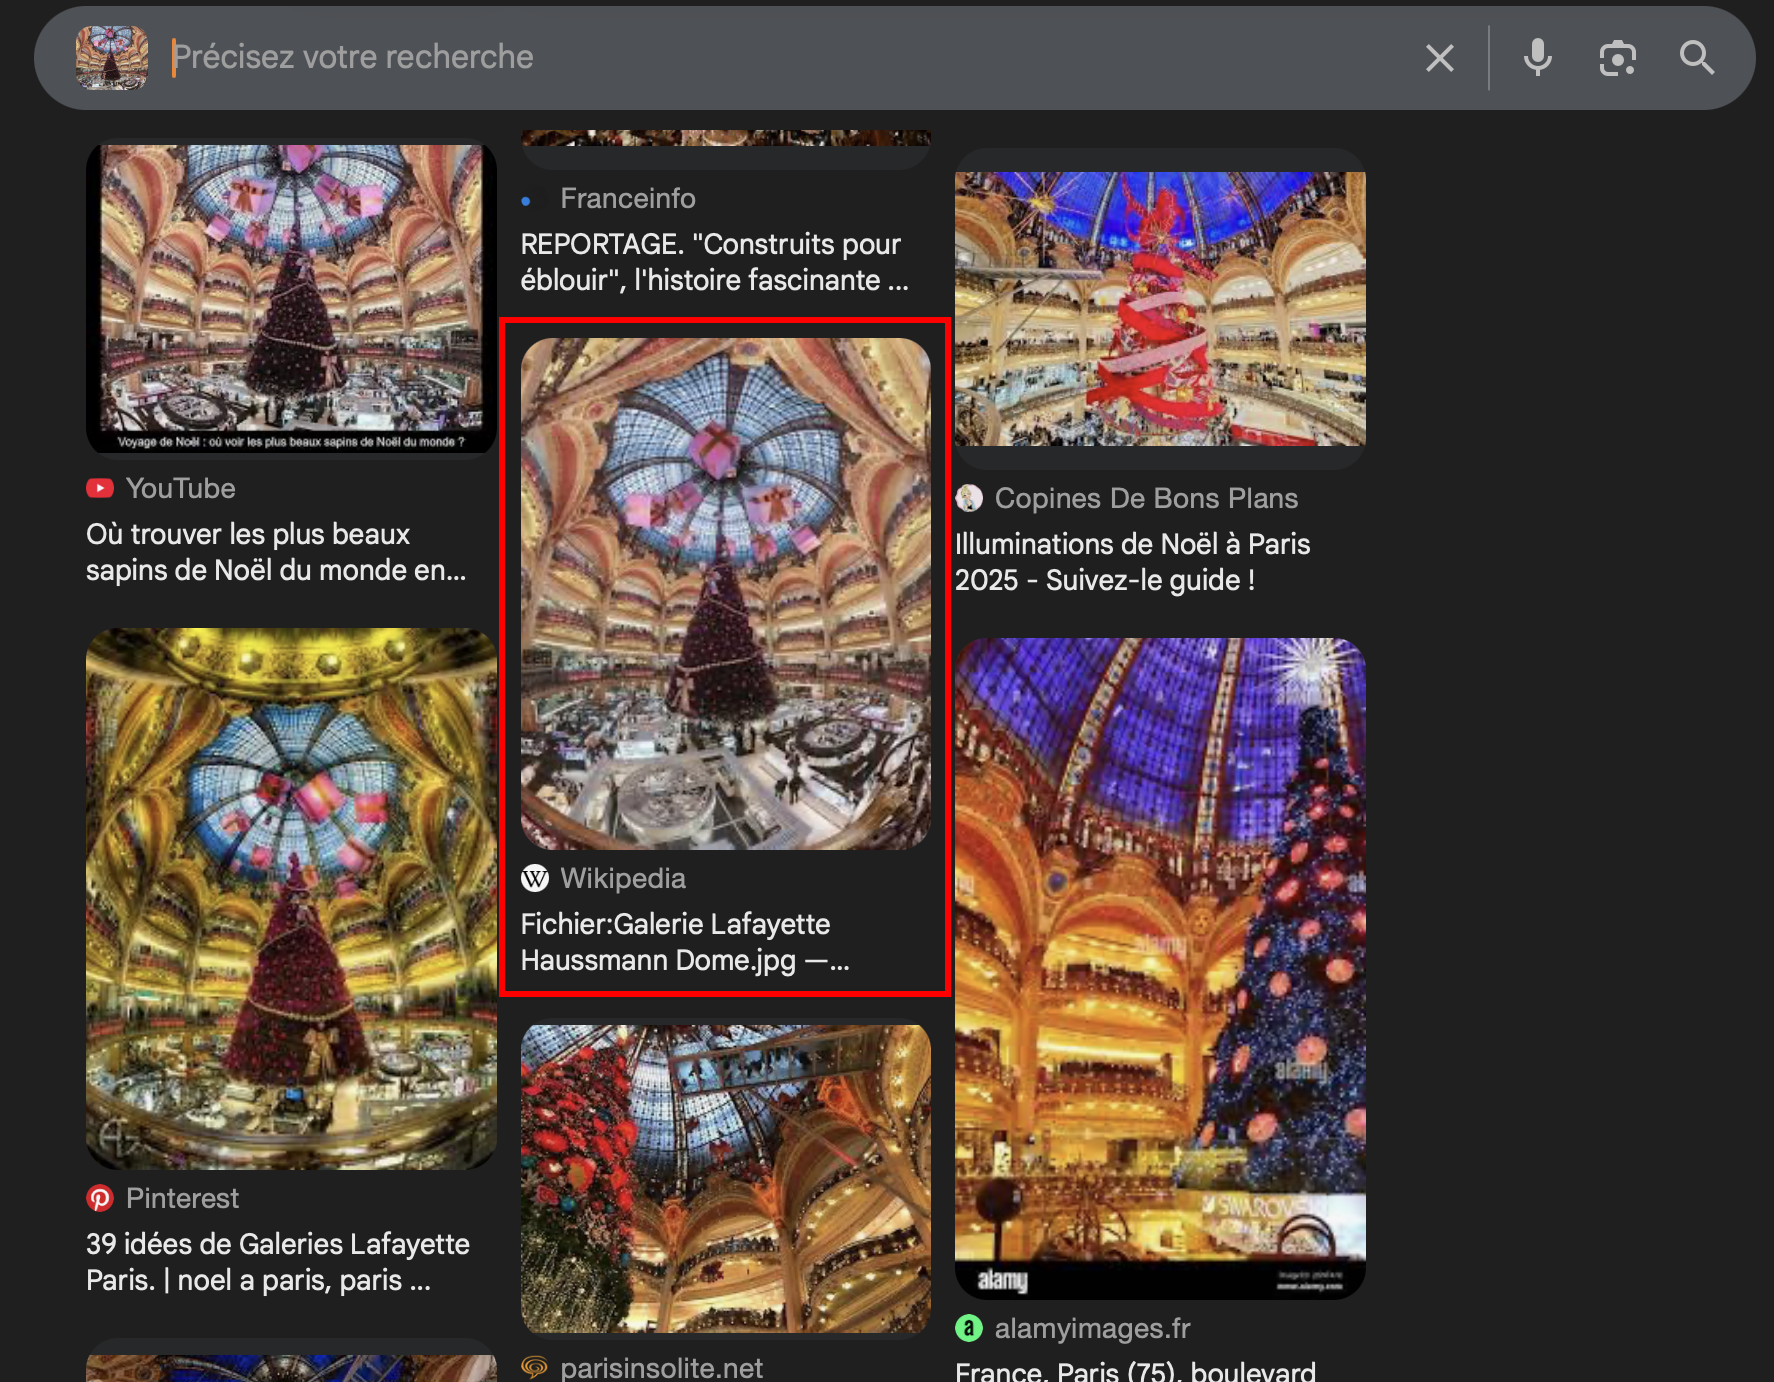Clear the search box with the X icon
Viewport: 1774px width, 1382px height.
point(1439,58)
